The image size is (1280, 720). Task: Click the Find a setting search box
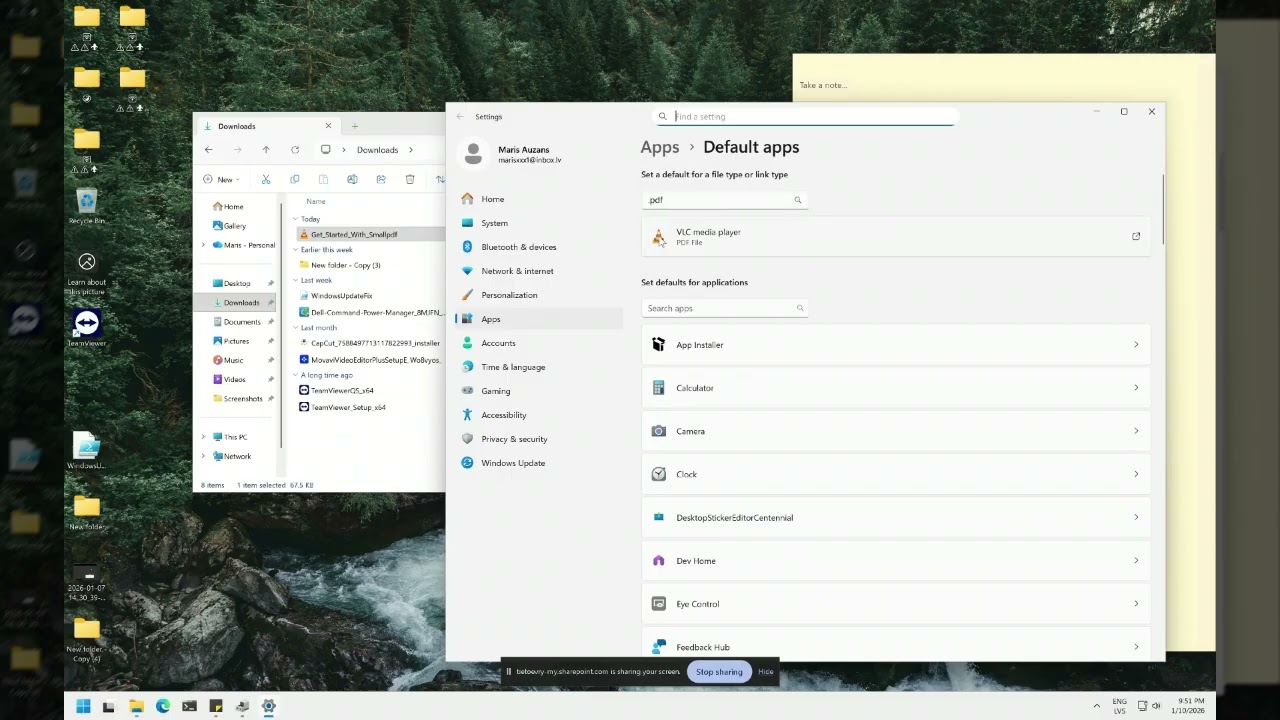click(x=805, y=116)
